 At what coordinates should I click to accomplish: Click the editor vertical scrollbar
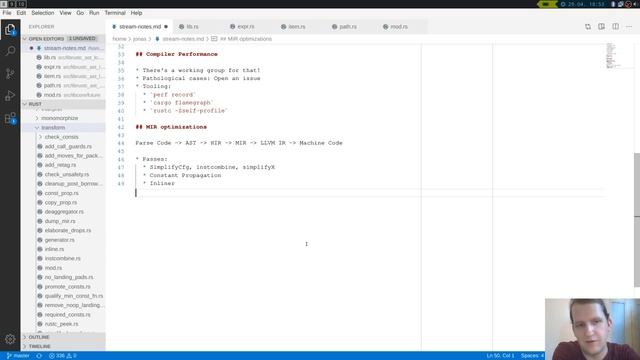pos(637,220)
